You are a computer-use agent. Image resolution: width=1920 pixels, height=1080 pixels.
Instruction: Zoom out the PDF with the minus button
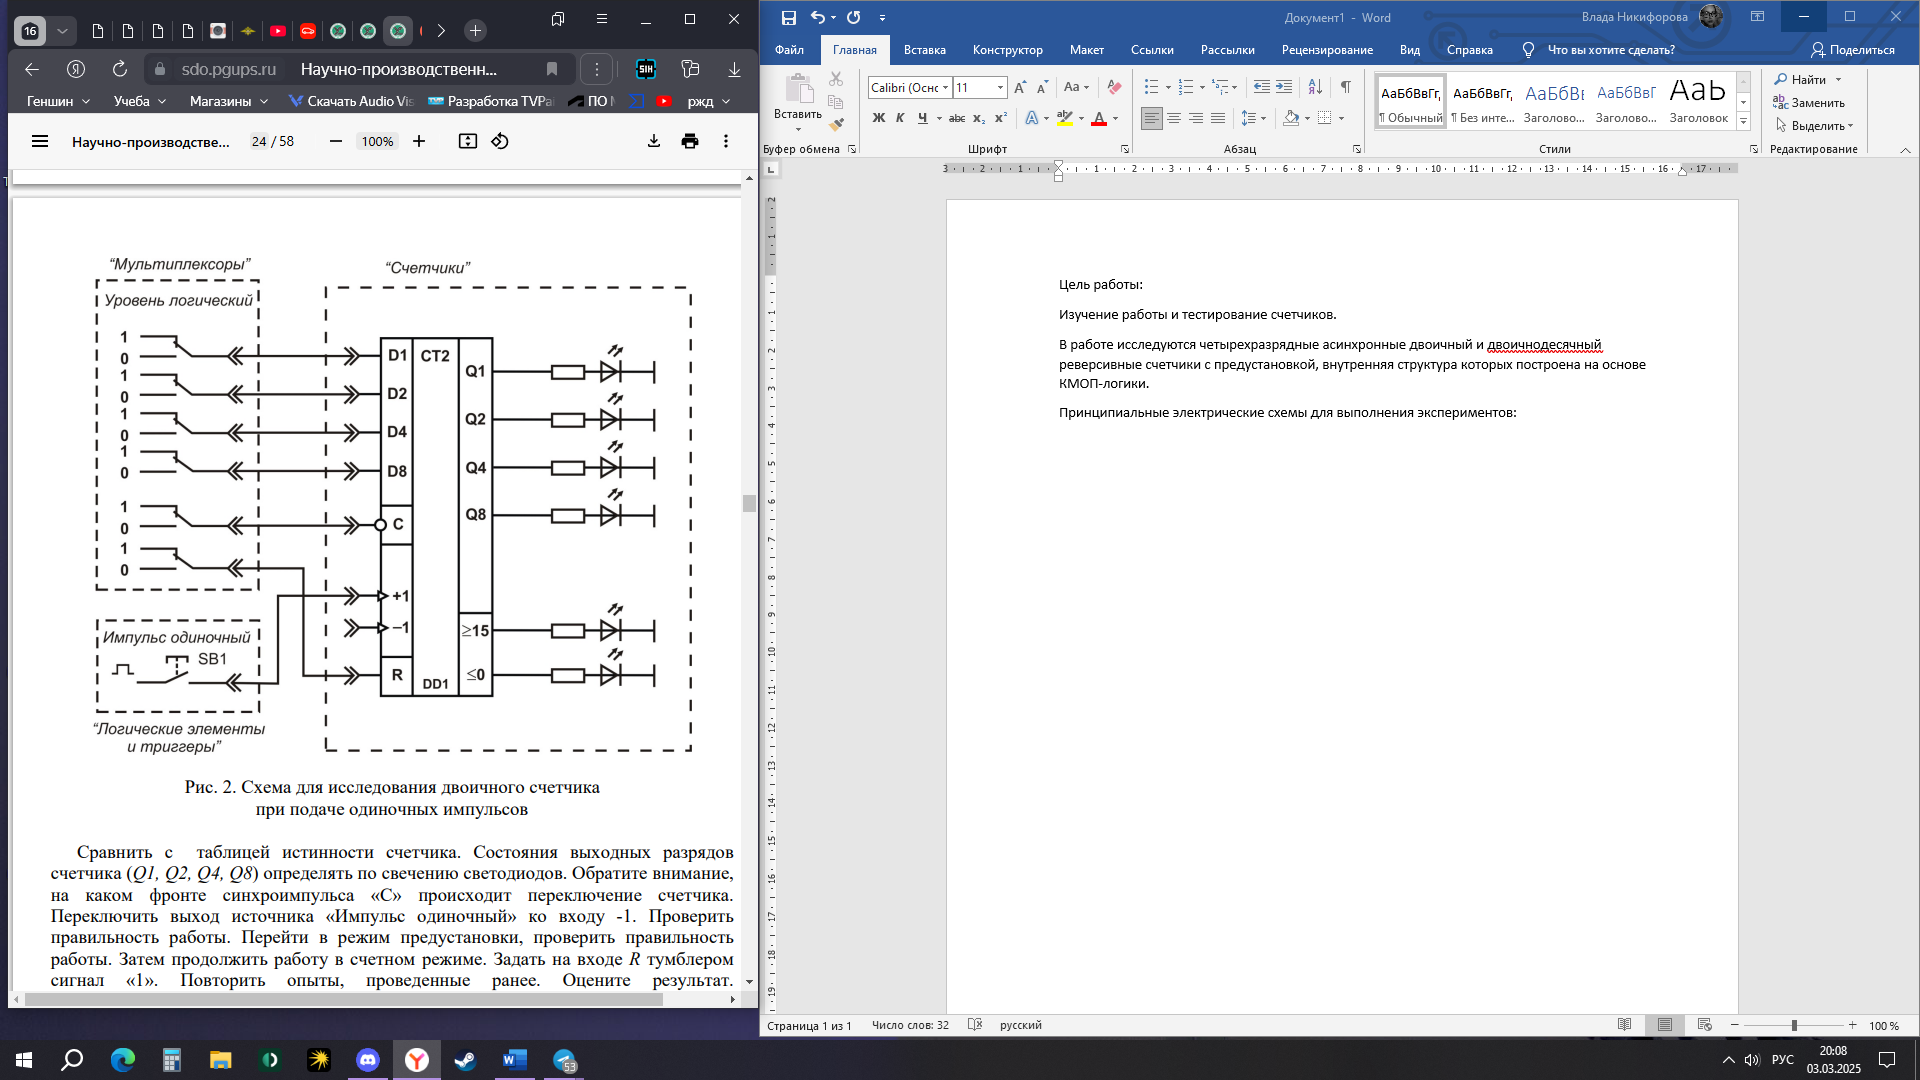click(x=336, y=142)
